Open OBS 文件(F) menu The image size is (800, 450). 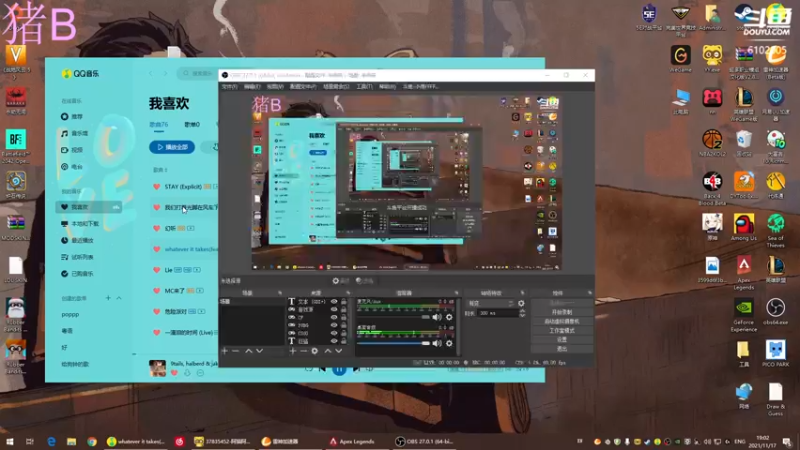[230, 87]
